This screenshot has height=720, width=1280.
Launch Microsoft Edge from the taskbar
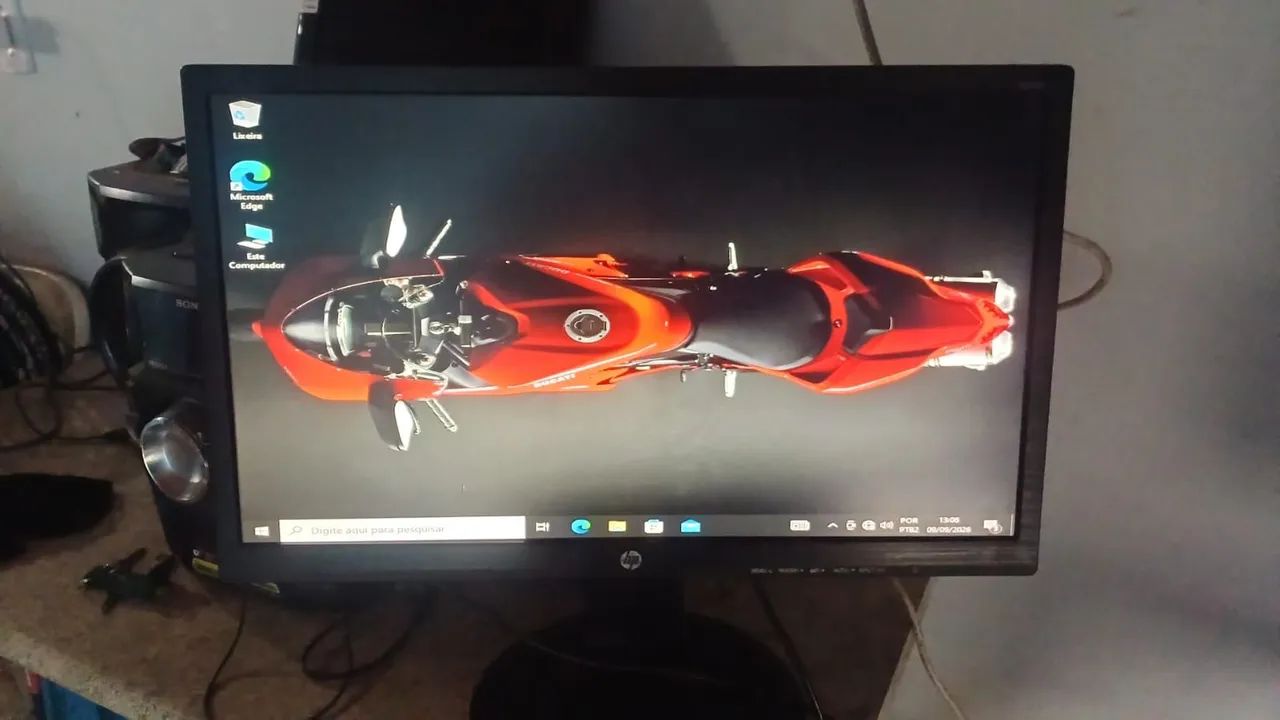tap(580, 526)
